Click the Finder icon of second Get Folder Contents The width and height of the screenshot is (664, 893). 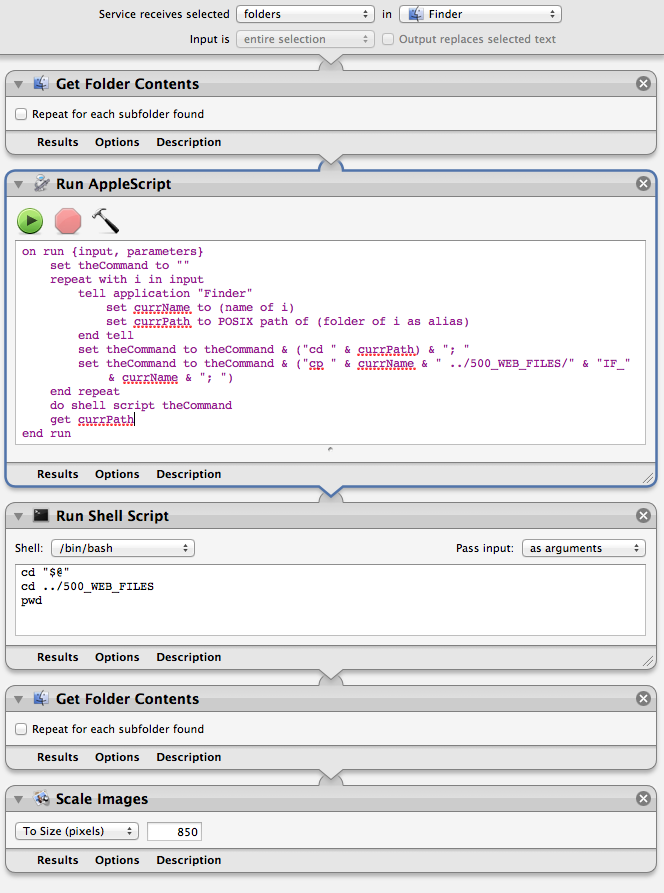pos(41,699)
